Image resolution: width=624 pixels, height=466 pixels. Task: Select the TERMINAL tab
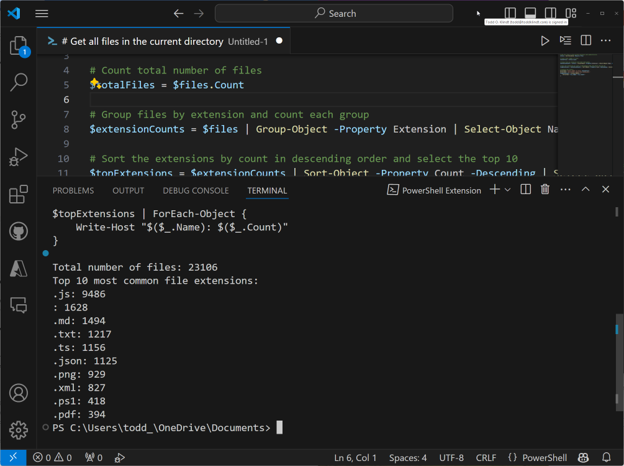(x=267, y=191)
